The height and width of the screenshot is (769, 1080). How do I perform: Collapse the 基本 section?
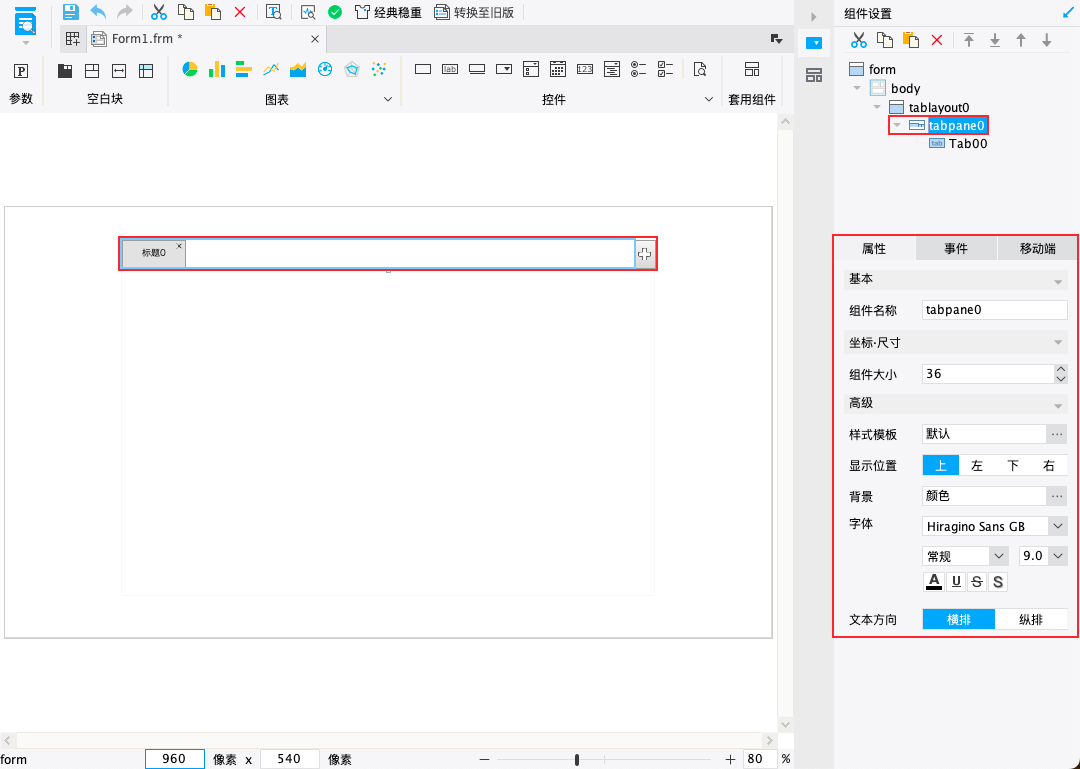pyautogui.click(x=1058, y=282)
